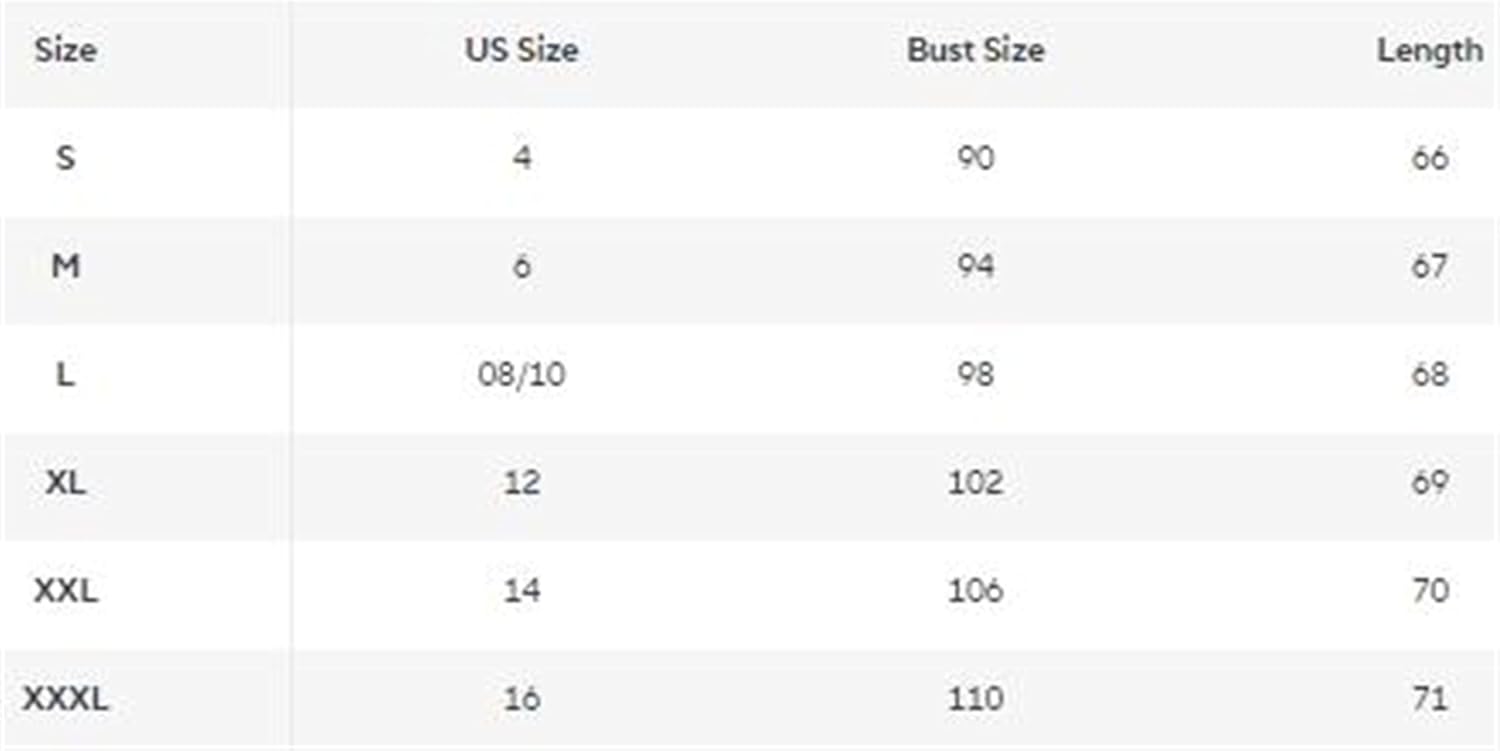Select the XXL size row label
The width and height of the screenshot is (1500, 751).
tap(66, 590)
